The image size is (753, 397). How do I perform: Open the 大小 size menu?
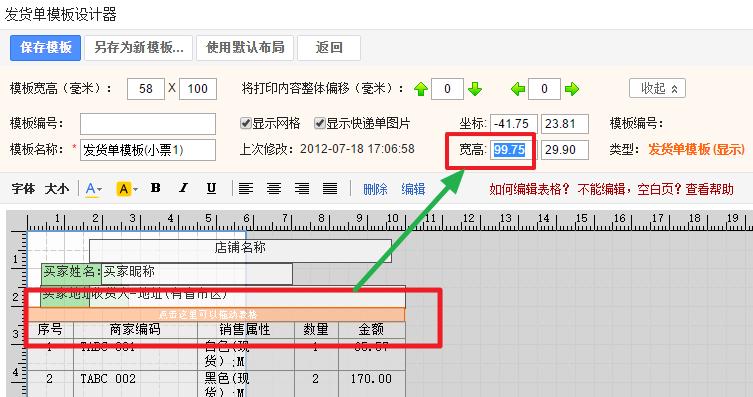coord(57,189)
